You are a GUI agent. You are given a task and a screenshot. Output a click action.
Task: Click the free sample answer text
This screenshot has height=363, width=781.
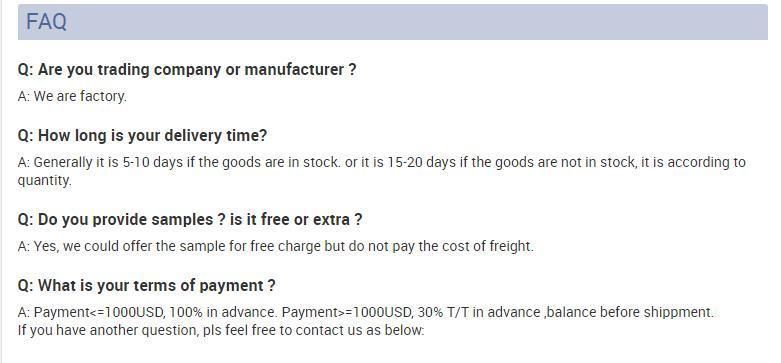275,246
